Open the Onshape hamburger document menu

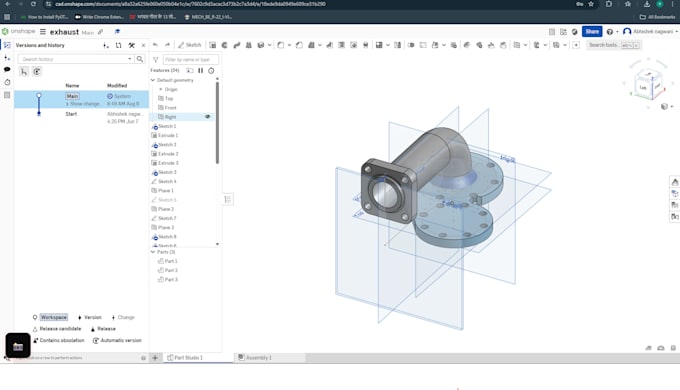pos(42,32)
